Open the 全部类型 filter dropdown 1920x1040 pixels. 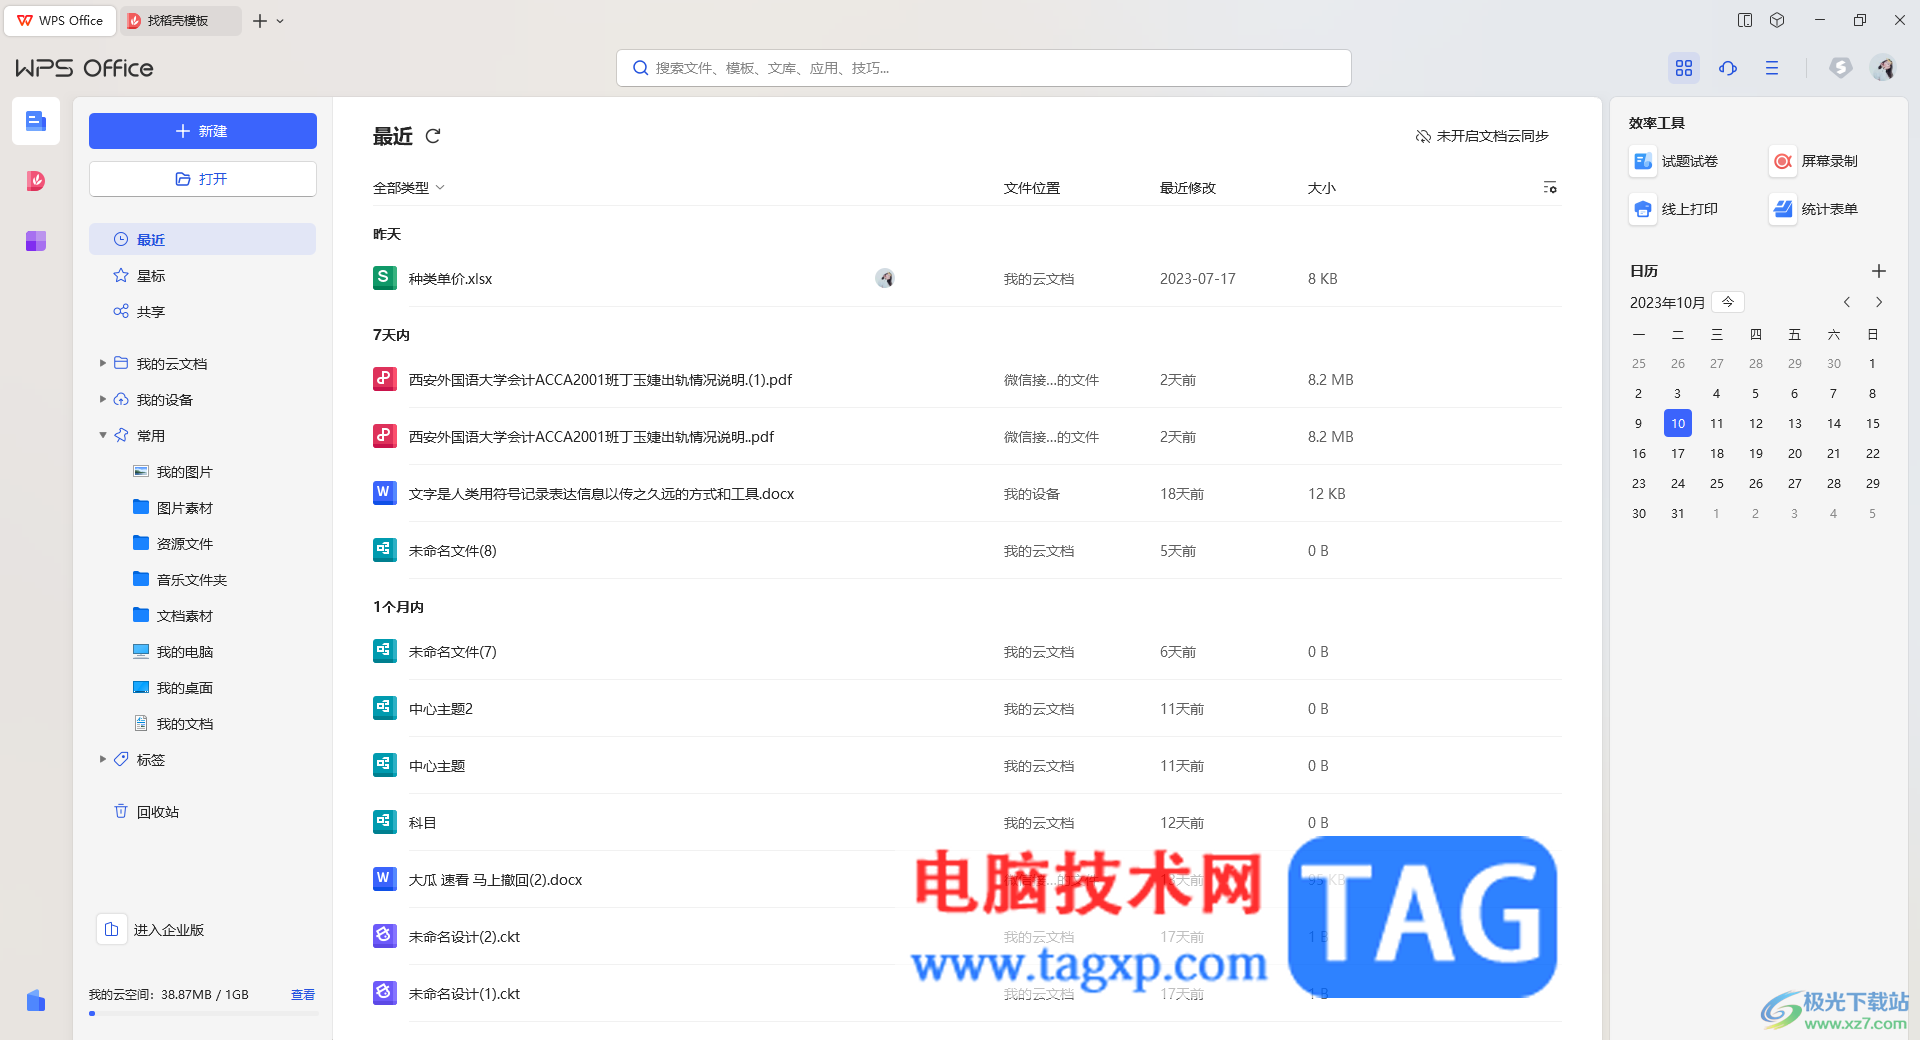[x=408, y=188]
